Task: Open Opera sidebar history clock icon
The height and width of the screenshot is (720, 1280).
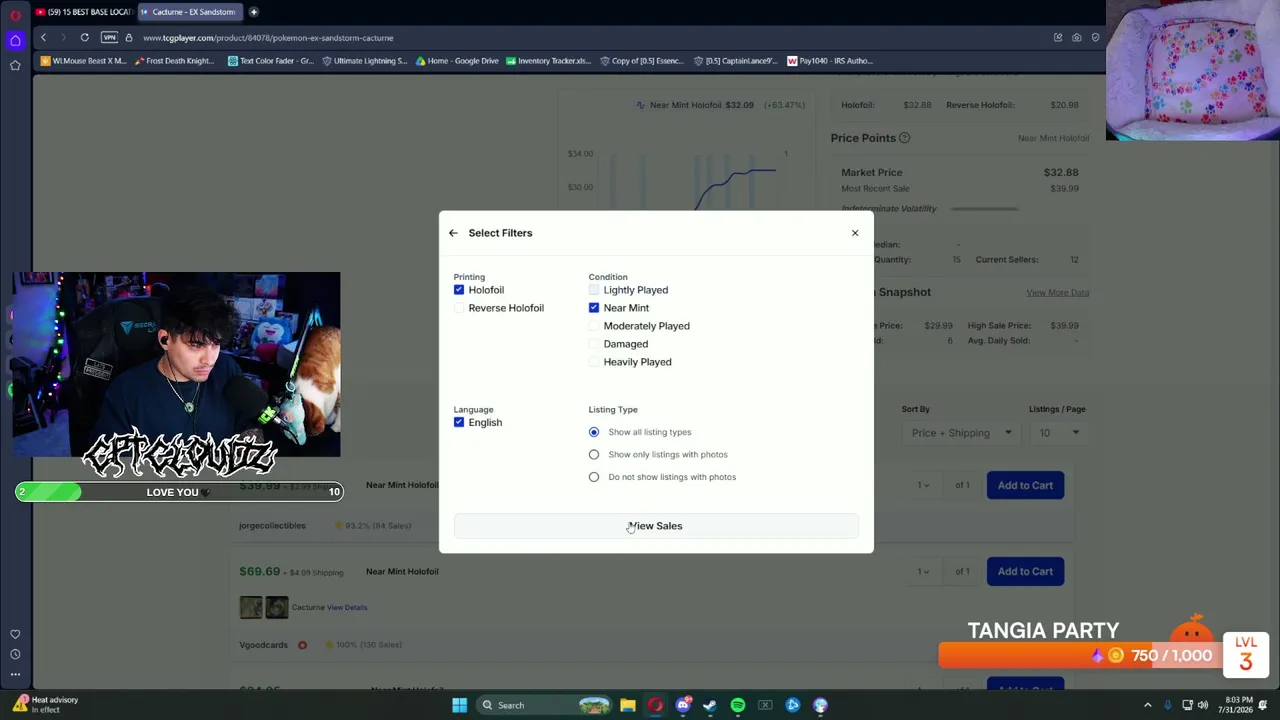Action: tap(15, 654)
